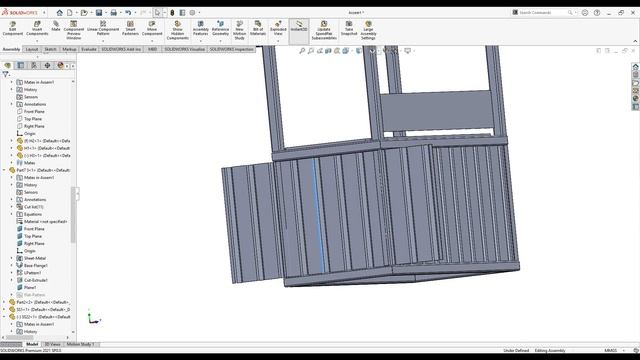The image size is (640, 360).
Task: Open the ConfigurationManager tab
Action: pyautogui.click(x=34, y=65)
